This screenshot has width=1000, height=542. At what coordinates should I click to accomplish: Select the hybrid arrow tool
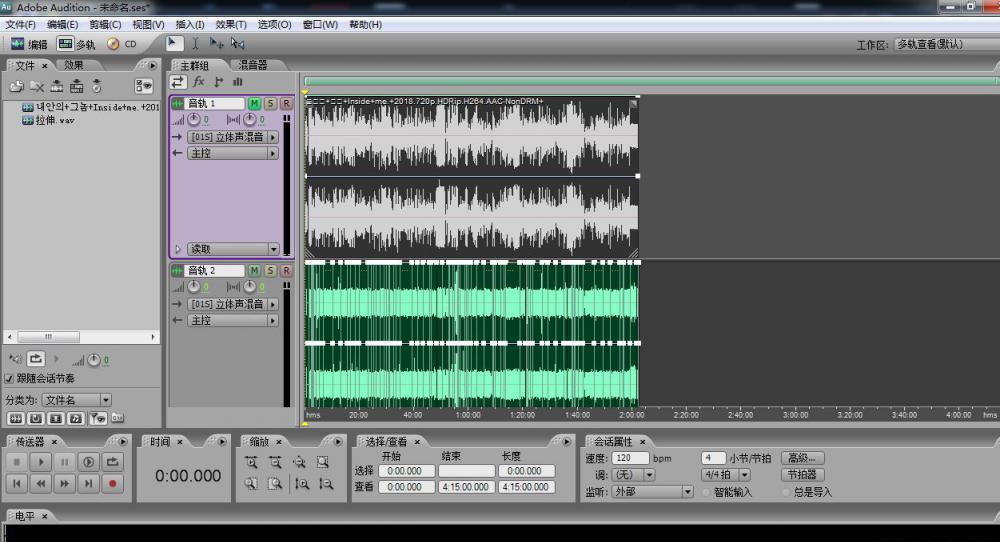click(x=173, y=43)
